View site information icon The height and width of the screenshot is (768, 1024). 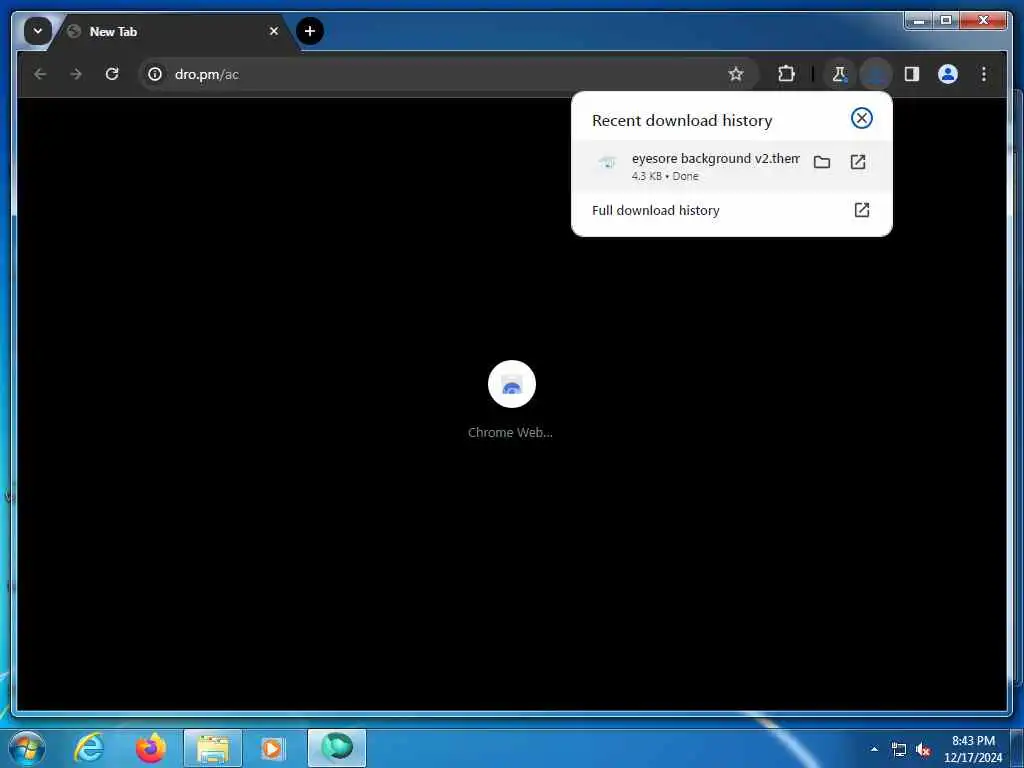155,74
